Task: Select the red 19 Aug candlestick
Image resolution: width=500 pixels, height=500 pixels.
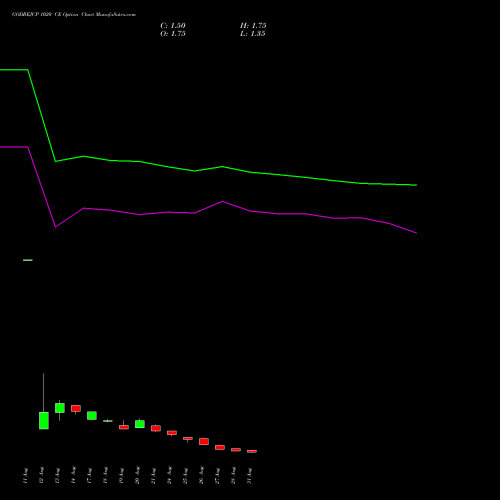Action: pos(124,427)
